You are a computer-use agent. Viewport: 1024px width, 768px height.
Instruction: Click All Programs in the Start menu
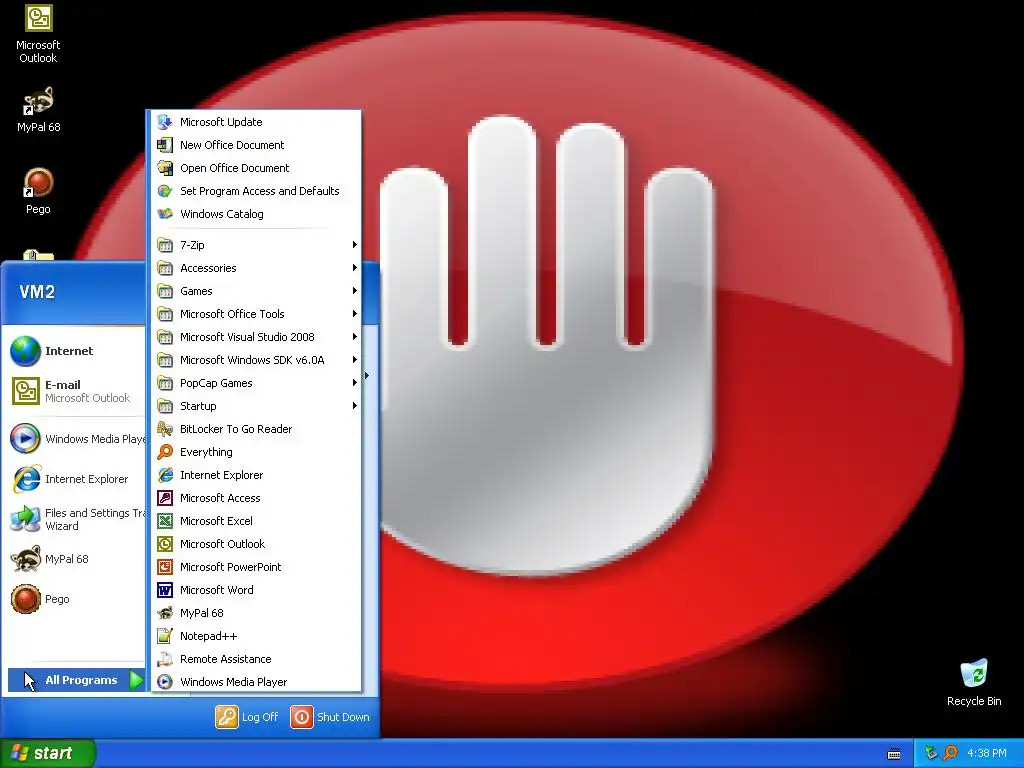tap(76, 680)
